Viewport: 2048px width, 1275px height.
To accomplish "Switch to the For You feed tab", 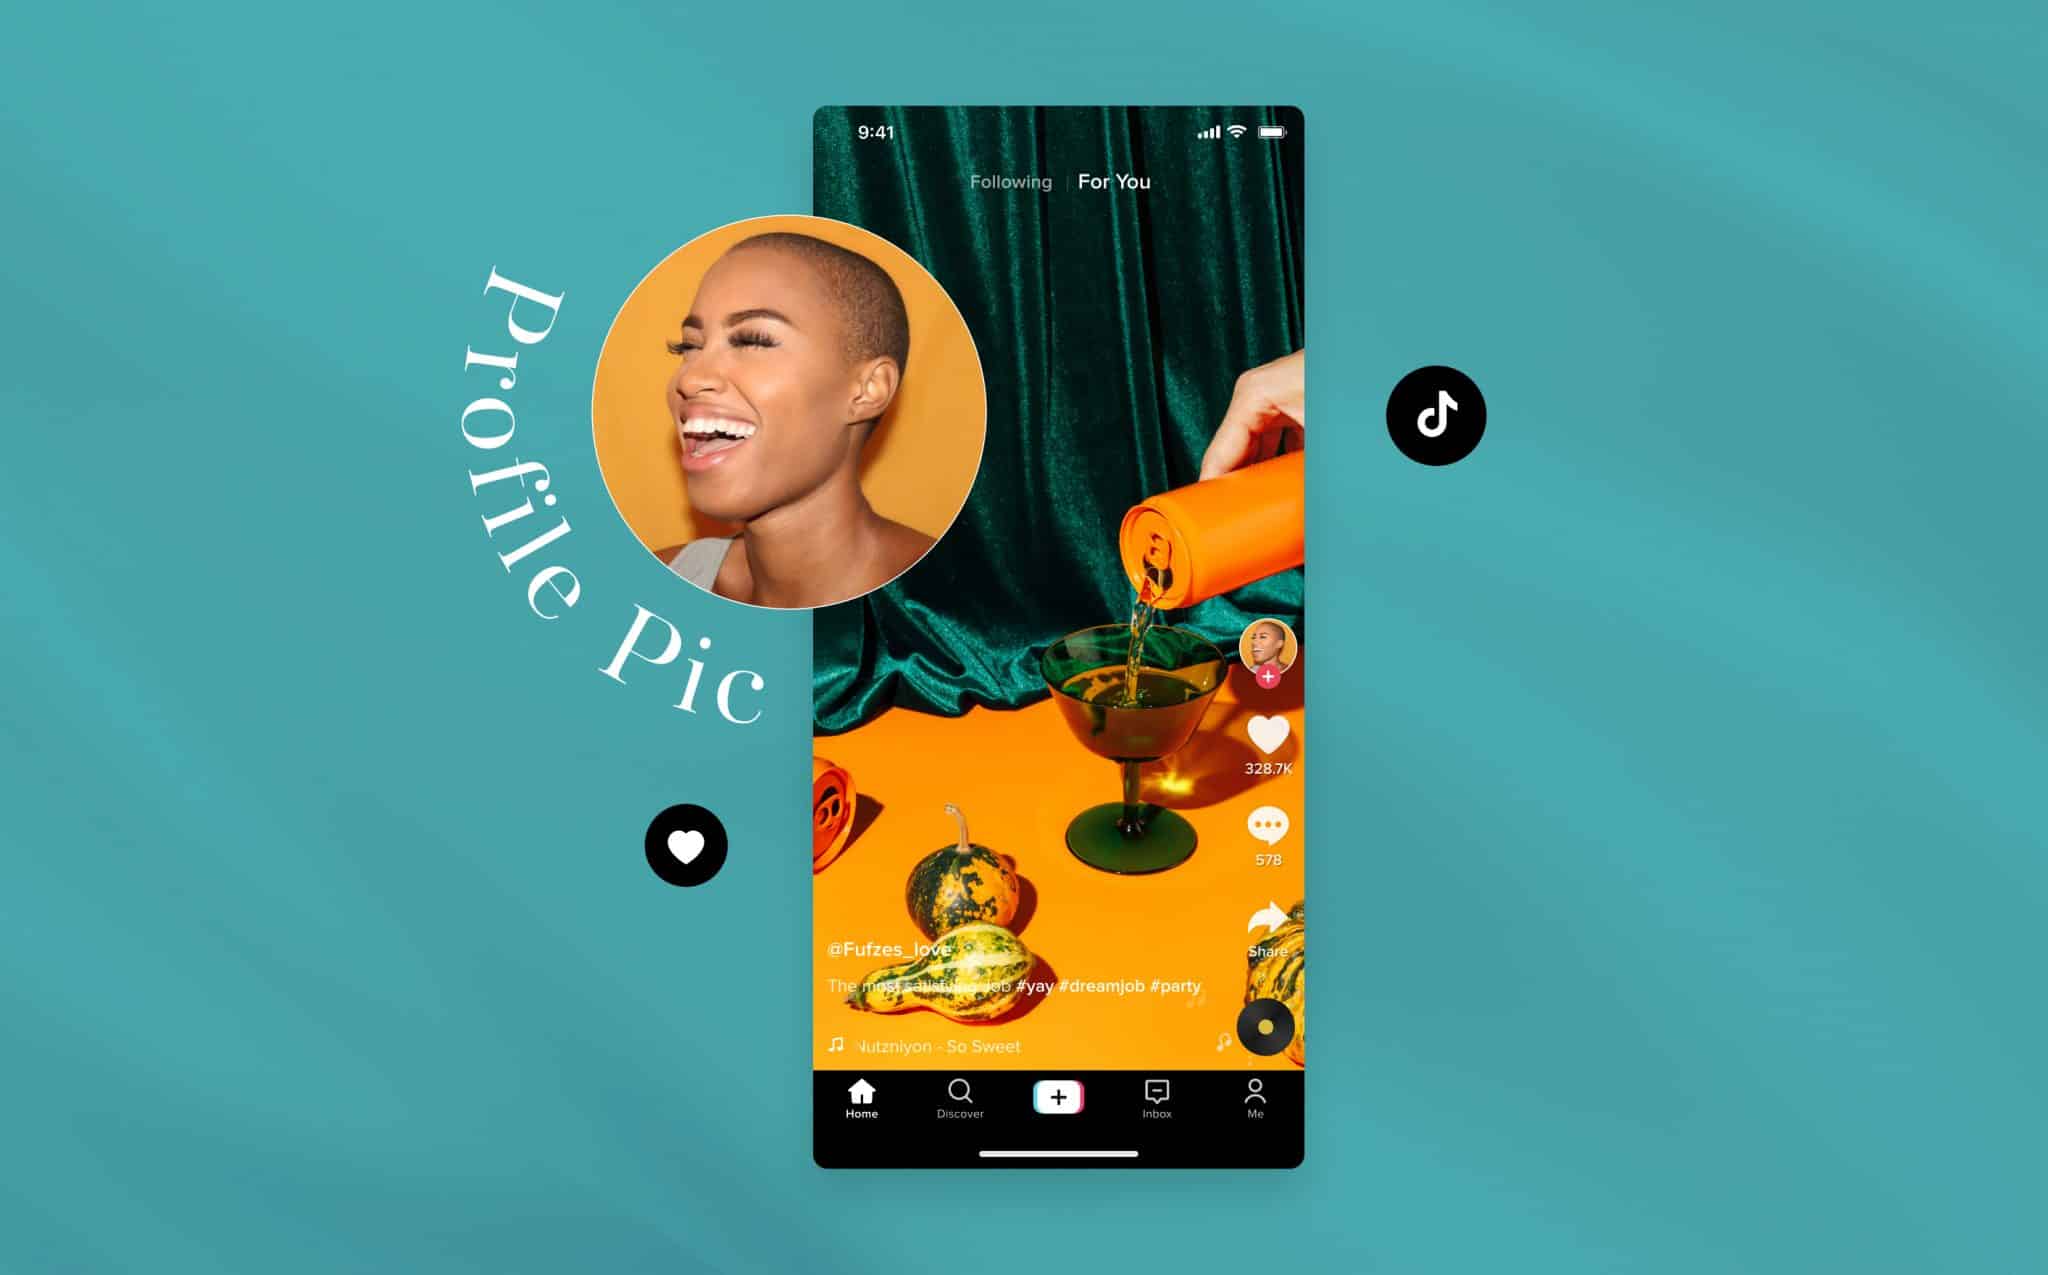I will [x=1119, y=182].
